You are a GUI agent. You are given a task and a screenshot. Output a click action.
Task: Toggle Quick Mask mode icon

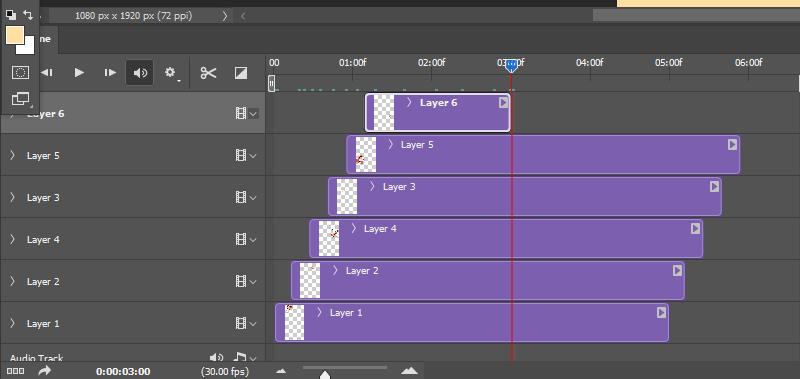(x=20, y=72)
